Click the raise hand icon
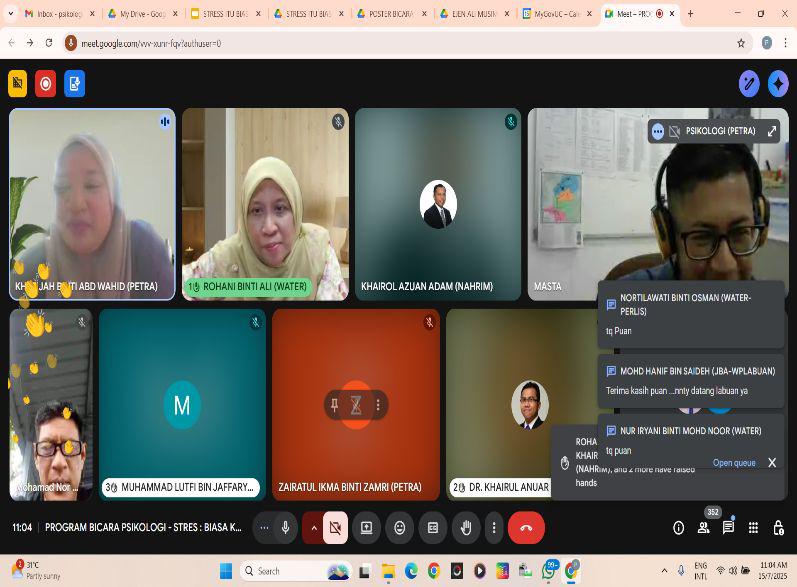The image size is (797, 587). click(466, 527)
